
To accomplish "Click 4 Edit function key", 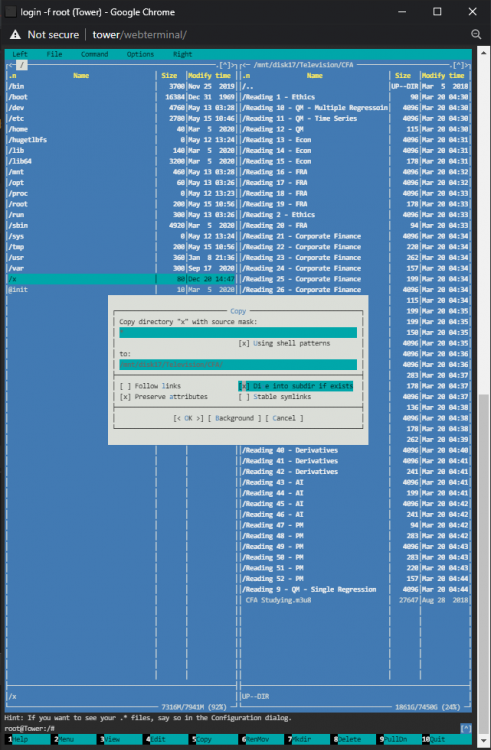I will pyautogui.click(x=166, y=739).
